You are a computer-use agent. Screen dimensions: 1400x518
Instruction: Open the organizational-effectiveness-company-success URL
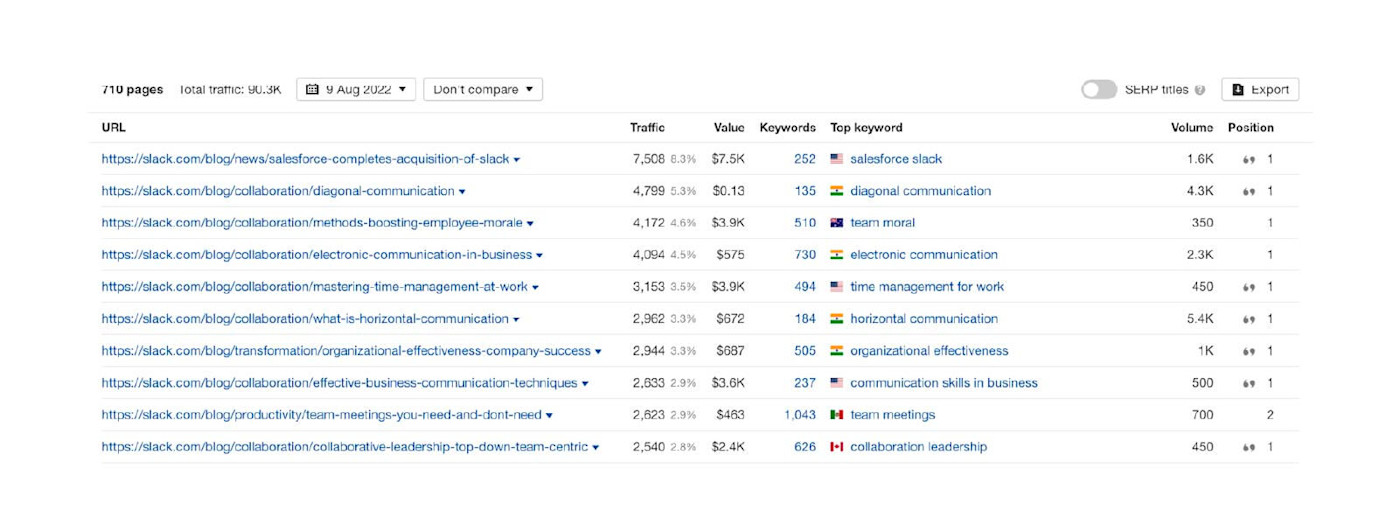(x=346, y=351)
